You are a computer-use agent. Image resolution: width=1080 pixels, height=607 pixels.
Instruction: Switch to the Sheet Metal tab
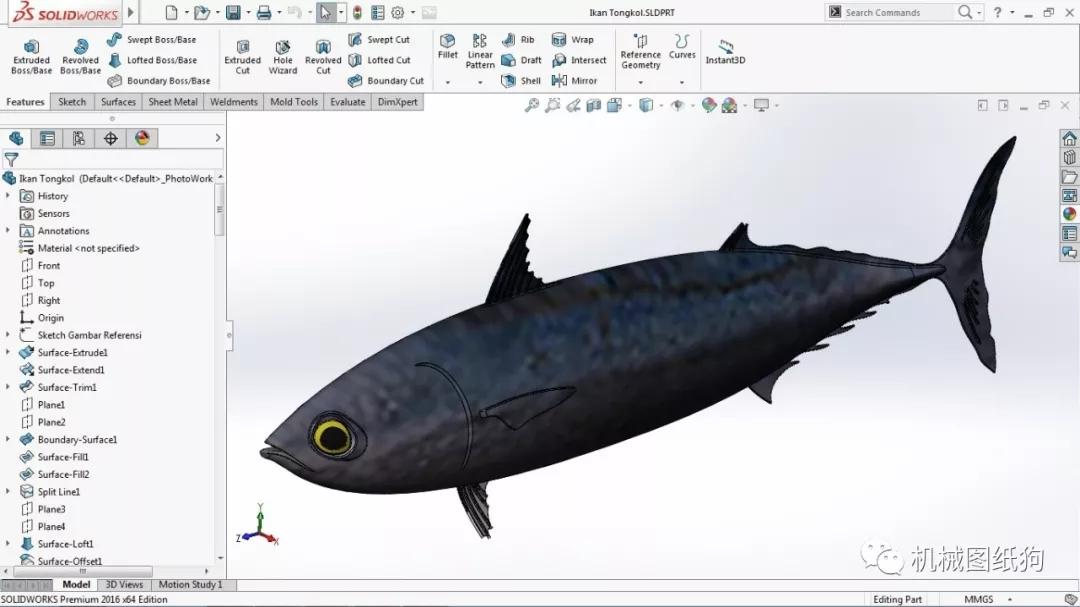(171, 101)
